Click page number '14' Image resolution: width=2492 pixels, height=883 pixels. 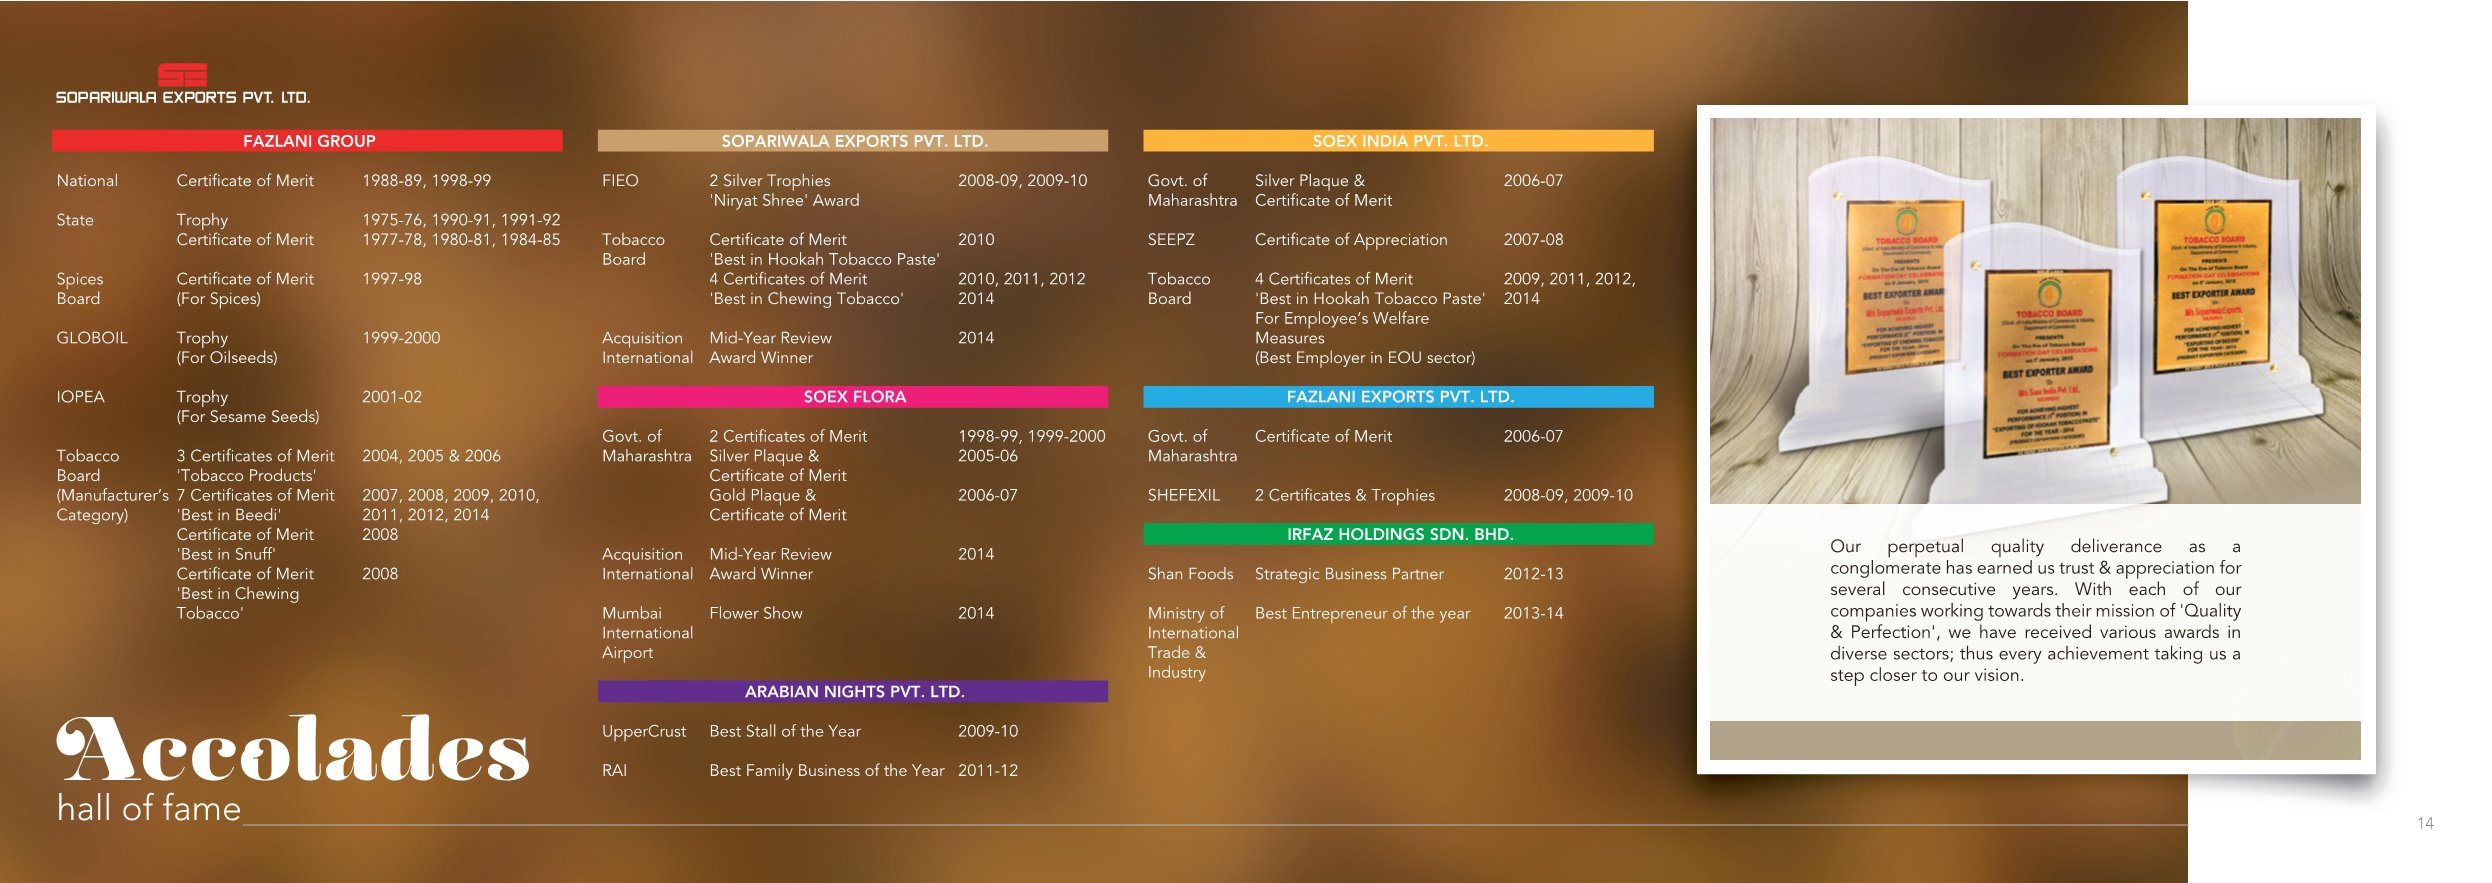click(x=2425, y=823)
